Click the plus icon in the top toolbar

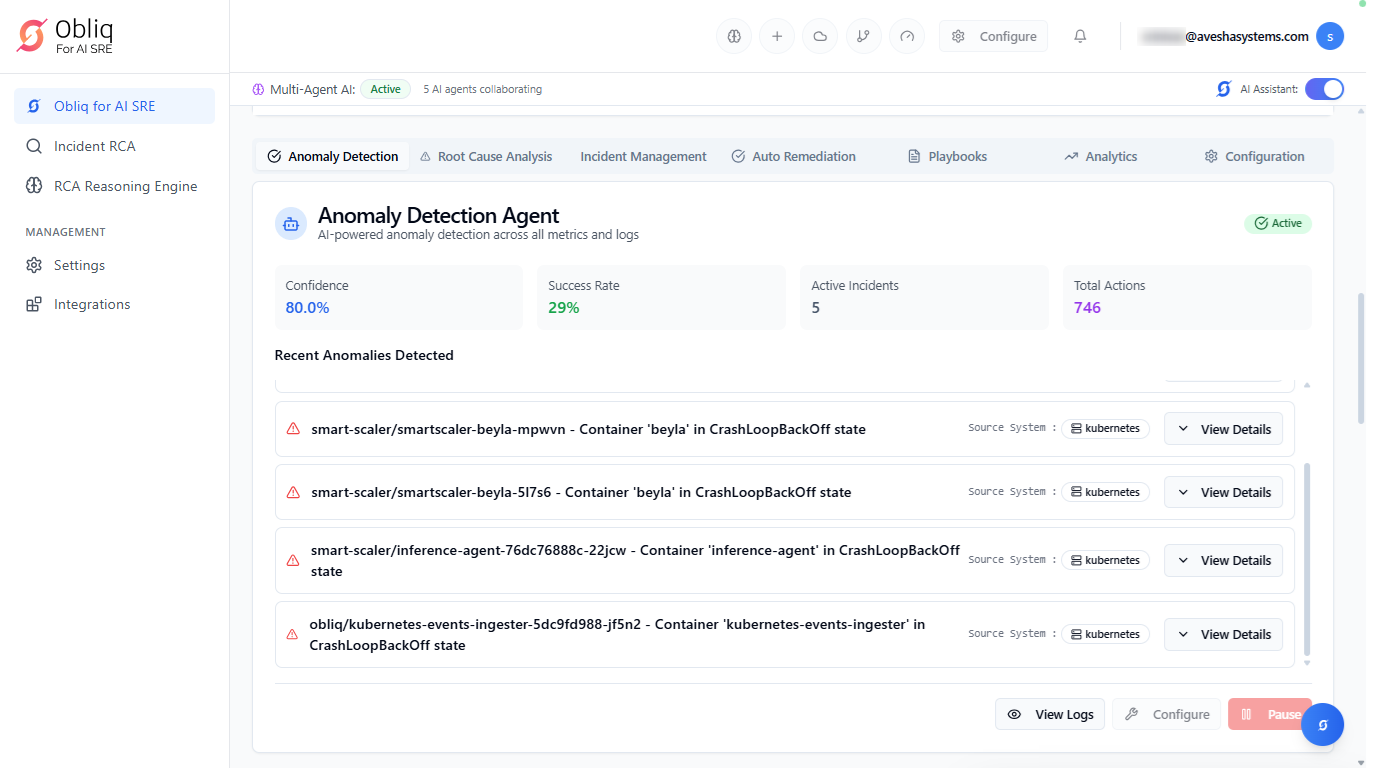(x=777, y=37)
